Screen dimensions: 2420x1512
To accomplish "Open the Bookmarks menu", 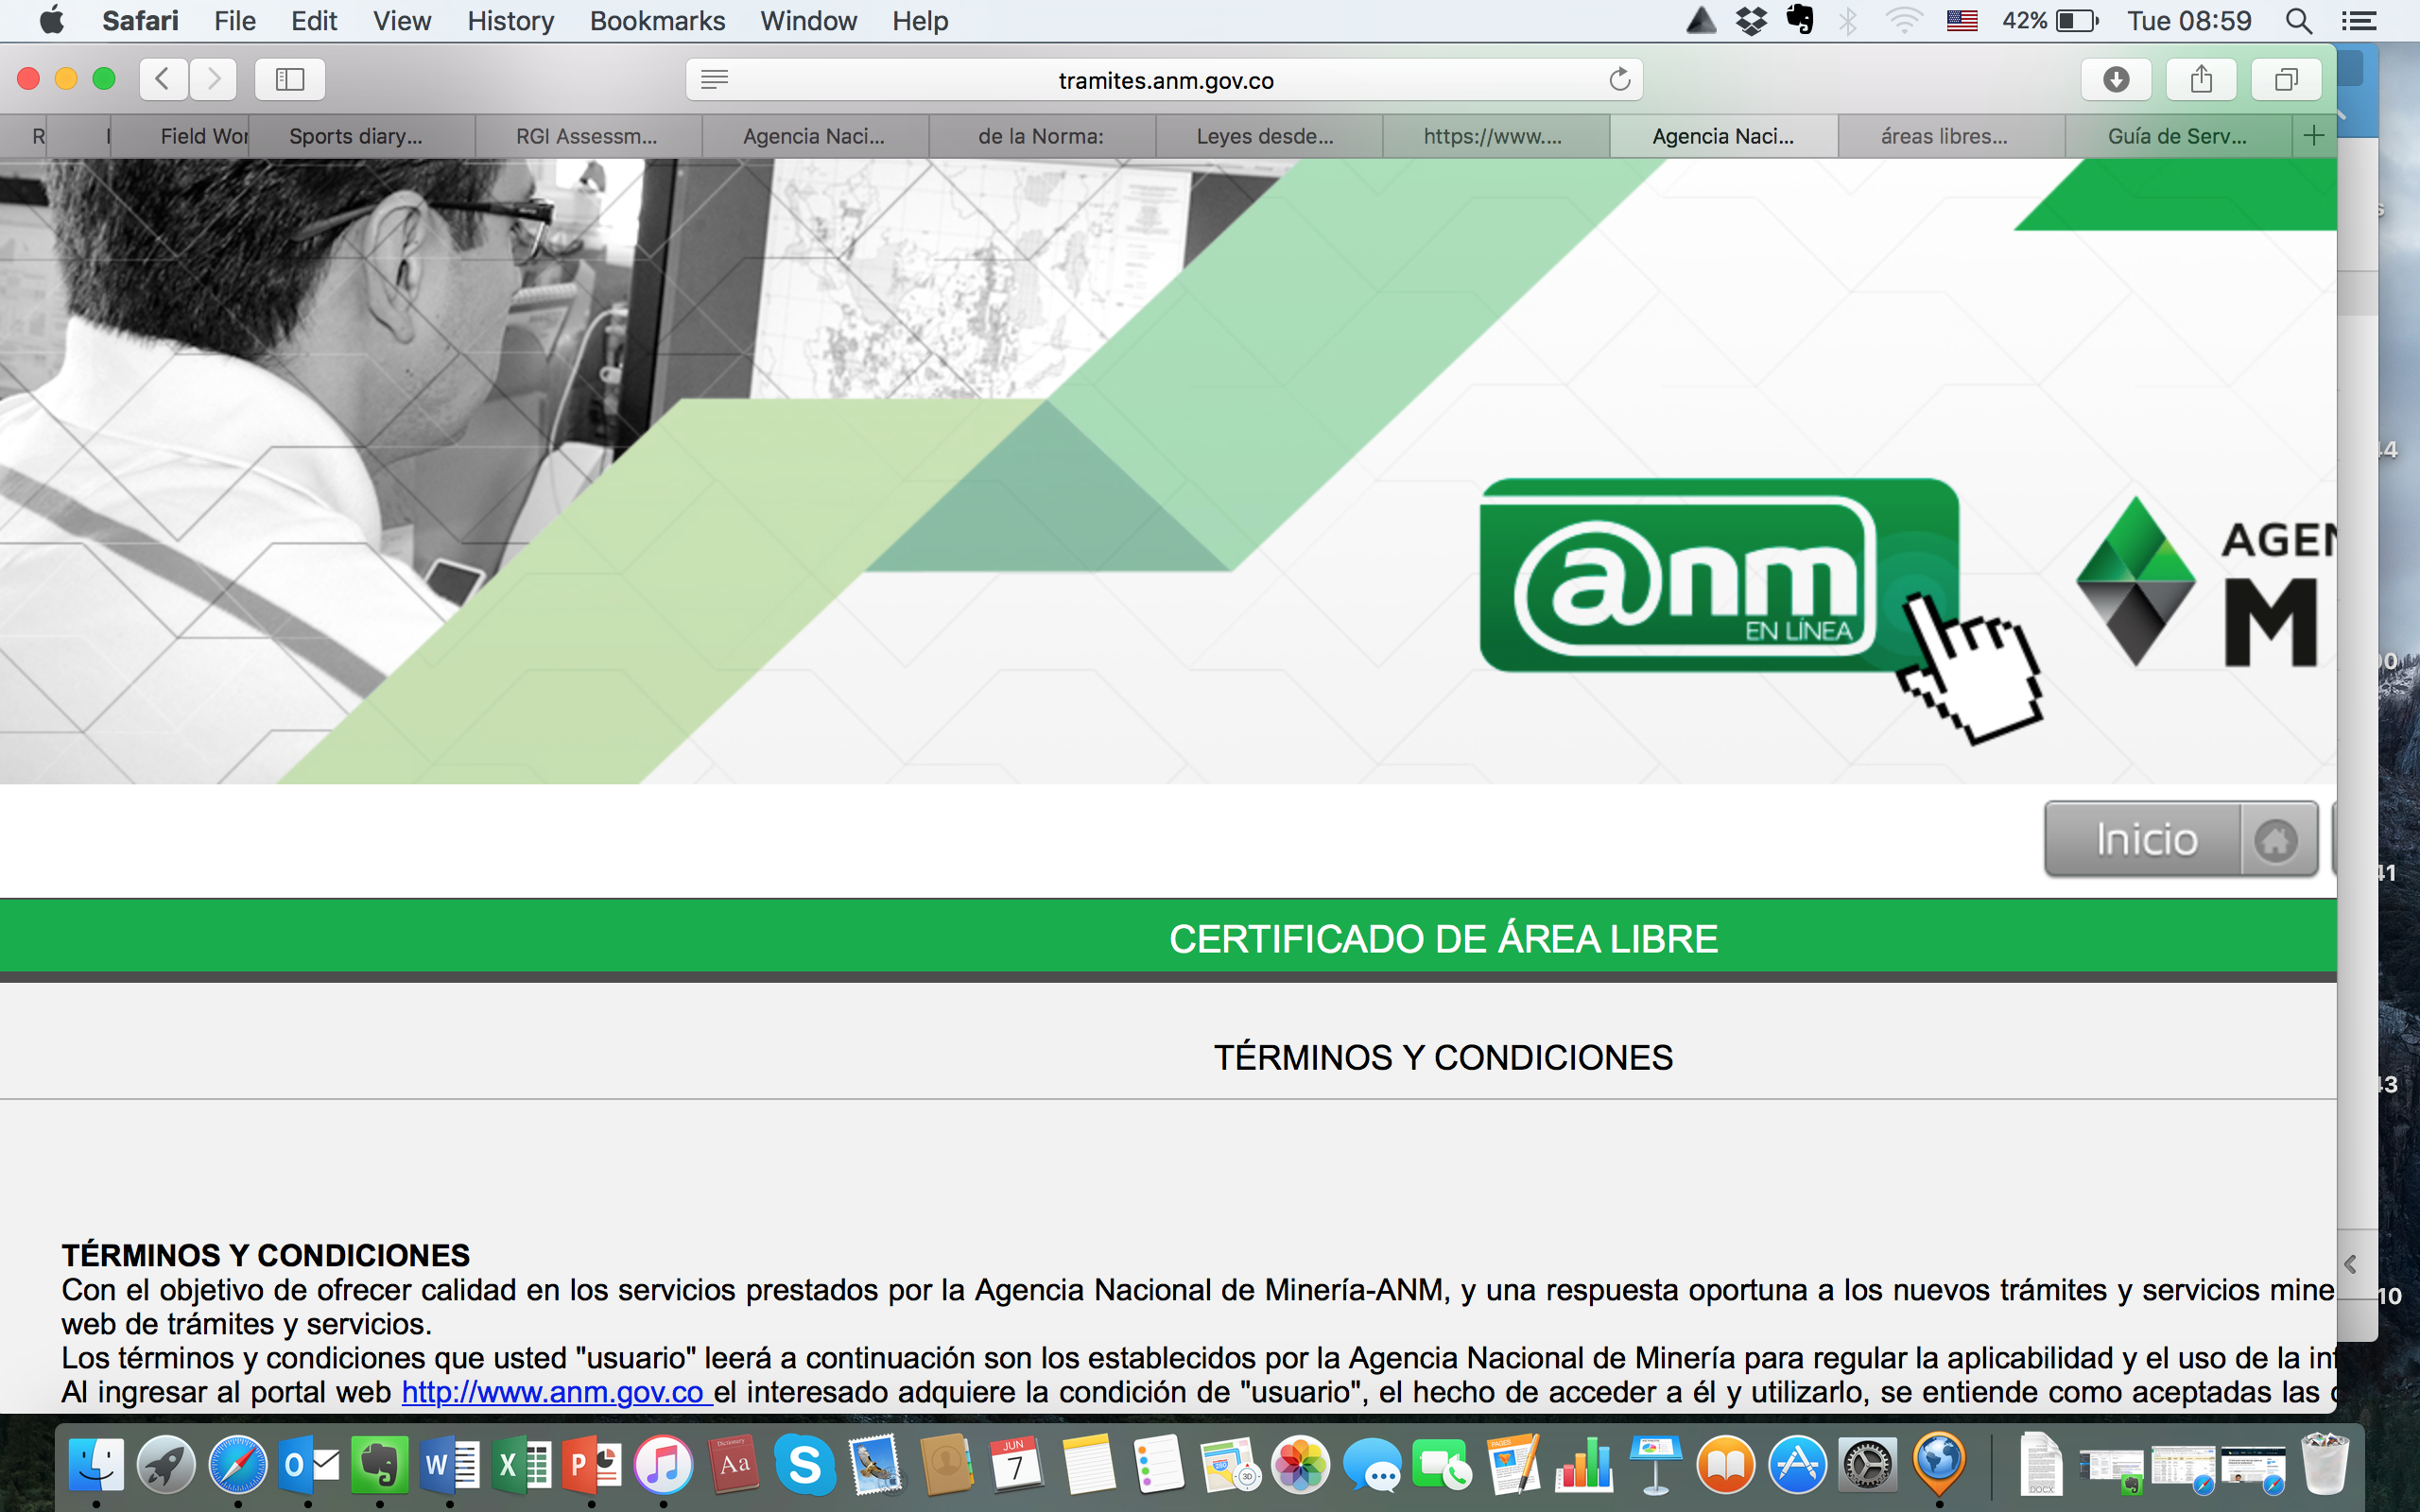I will coord(657,21).
